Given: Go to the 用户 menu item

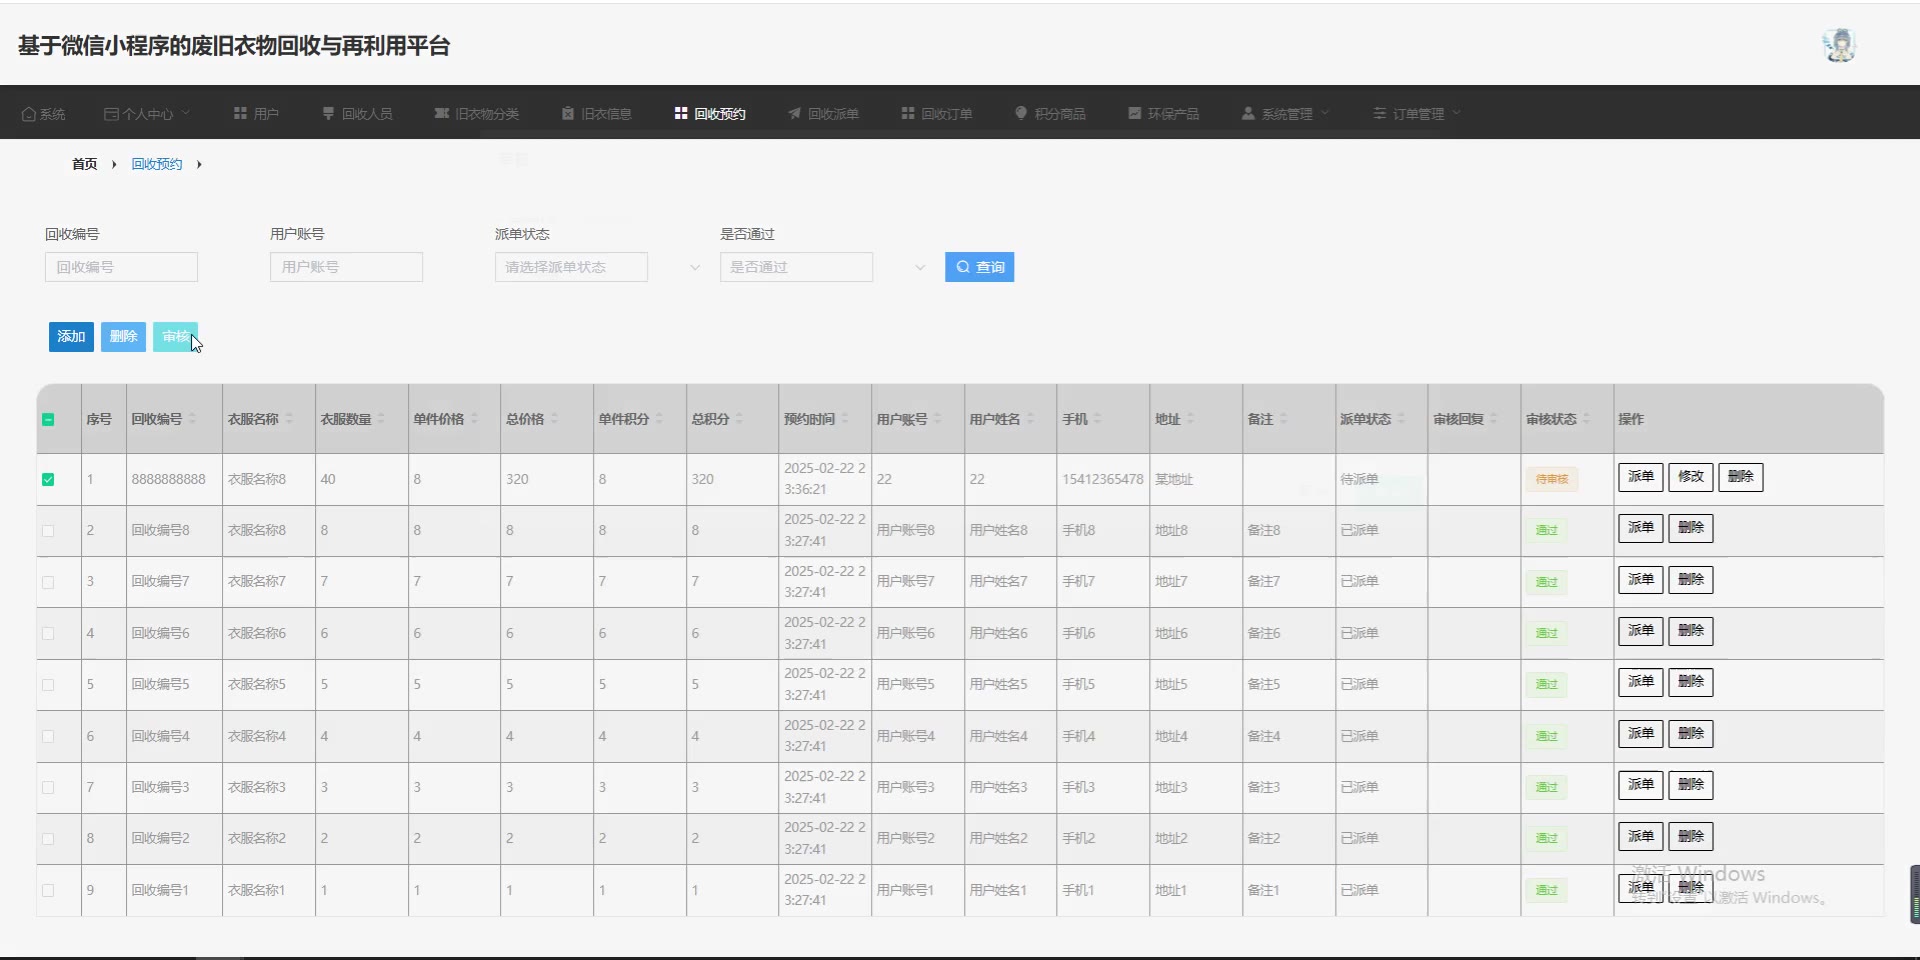Looking at the screenshot, I should click(256, 114).
